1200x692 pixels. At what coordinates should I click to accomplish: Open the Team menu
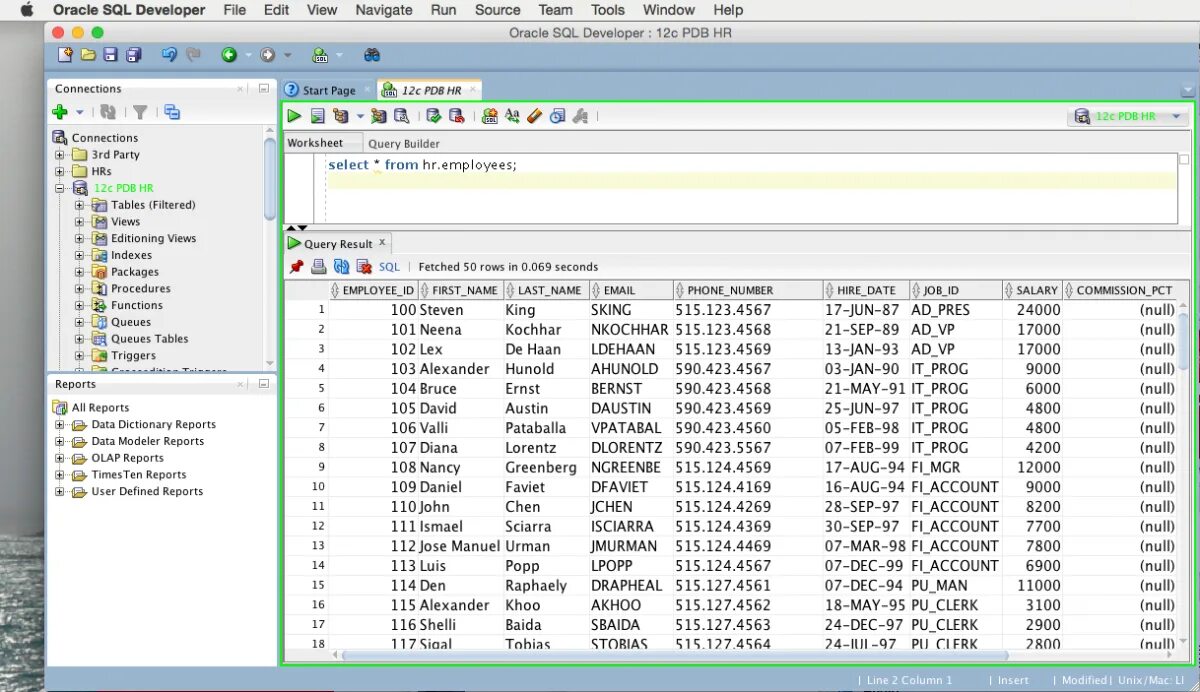pos(555,10)
